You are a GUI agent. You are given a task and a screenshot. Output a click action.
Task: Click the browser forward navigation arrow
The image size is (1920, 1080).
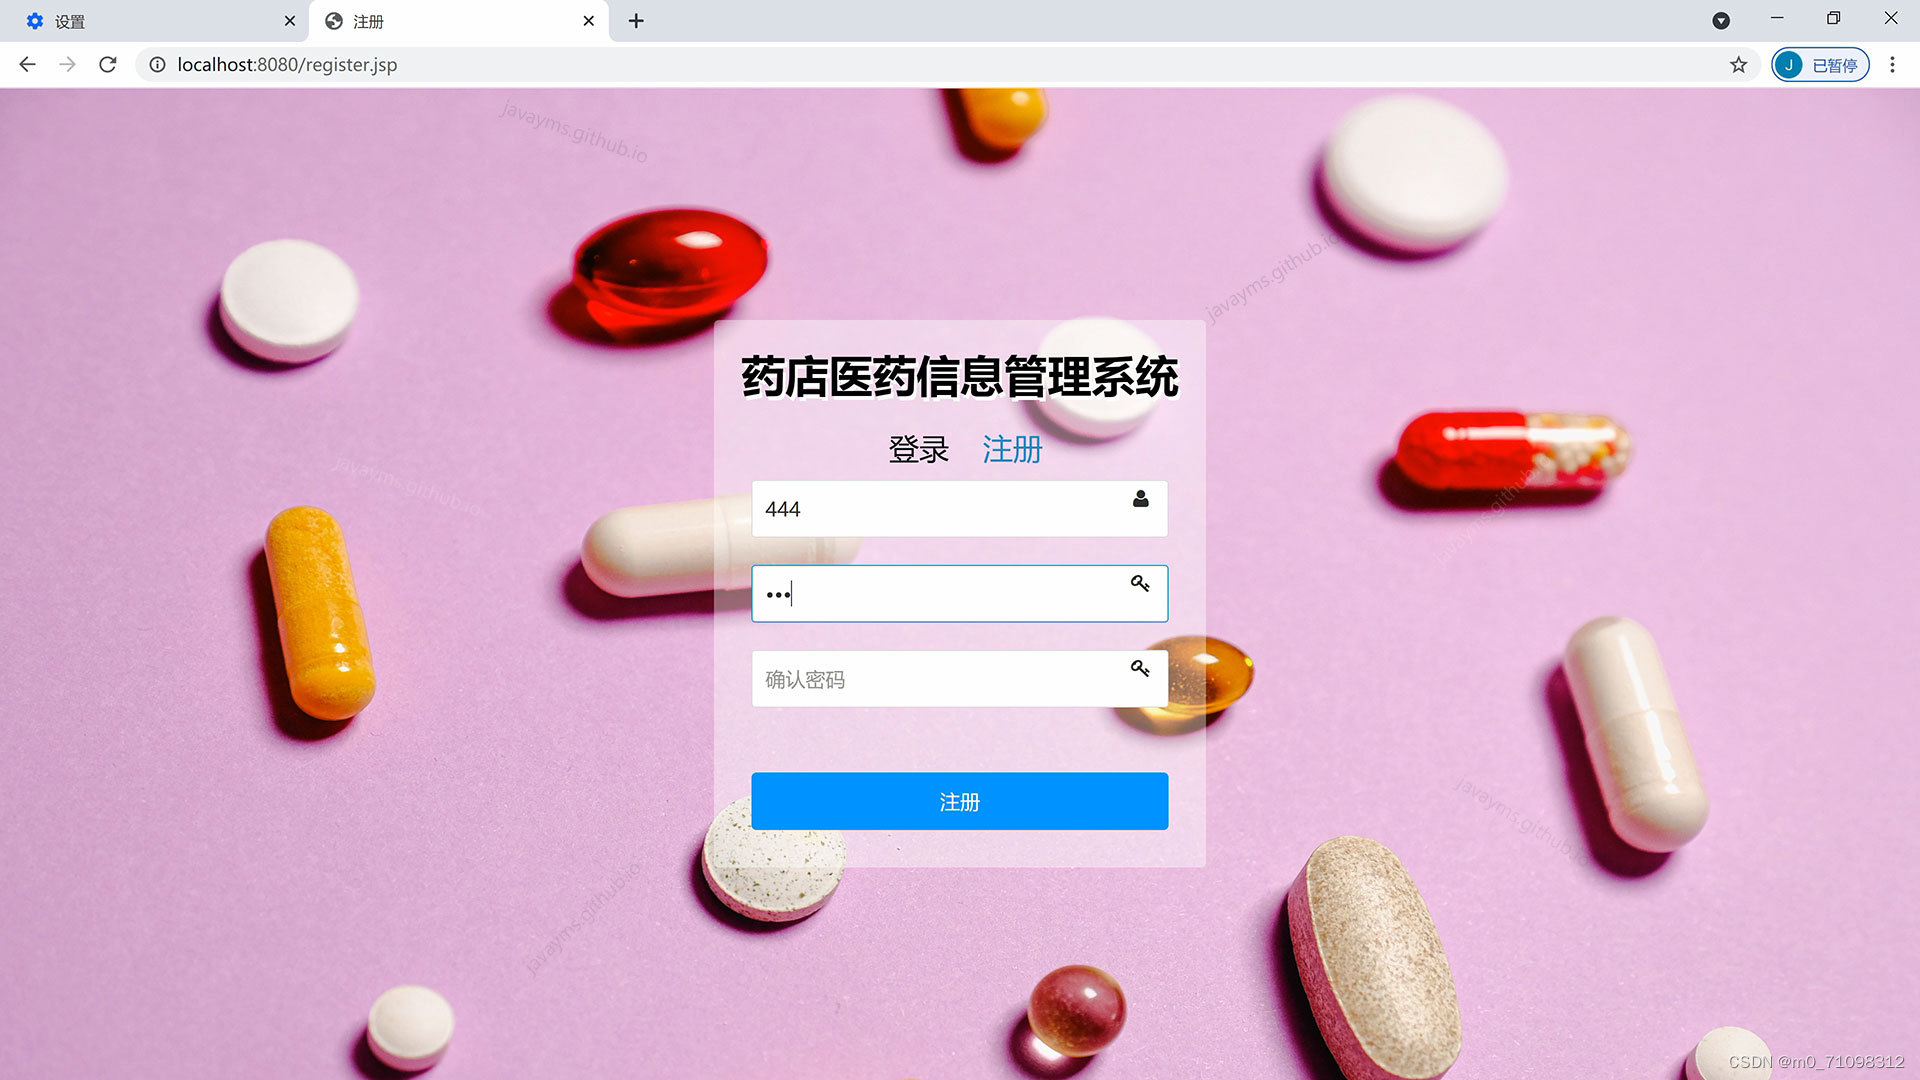(67, 63)
